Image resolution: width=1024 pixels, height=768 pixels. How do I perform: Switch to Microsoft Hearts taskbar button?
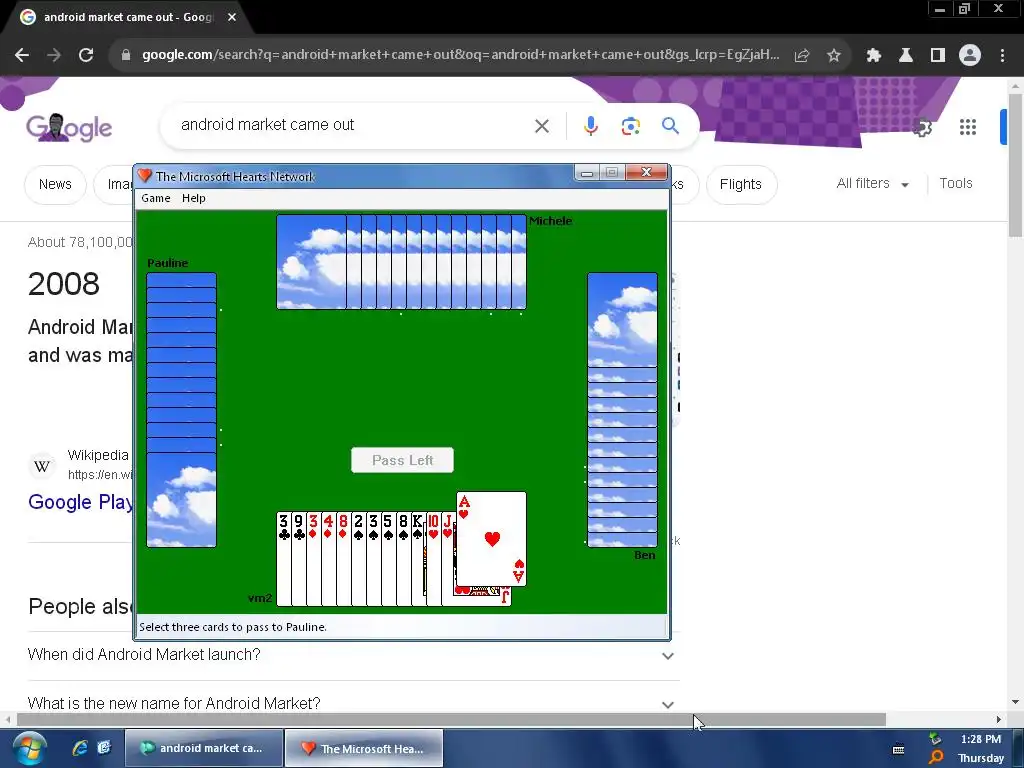364,748
